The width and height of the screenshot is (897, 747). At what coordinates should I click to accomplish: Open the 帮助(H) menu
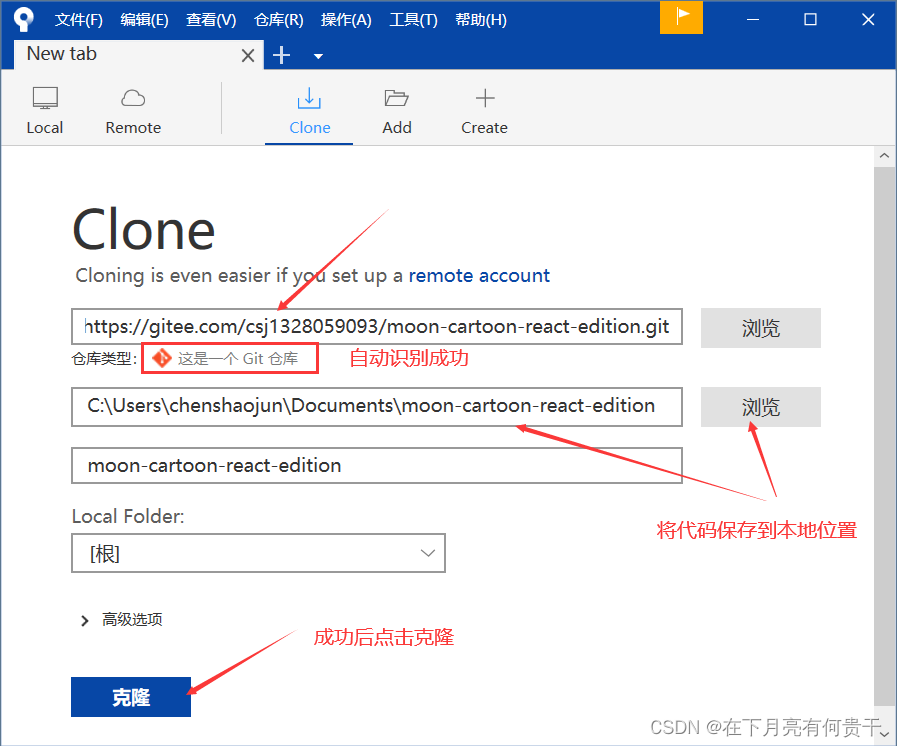481,19
